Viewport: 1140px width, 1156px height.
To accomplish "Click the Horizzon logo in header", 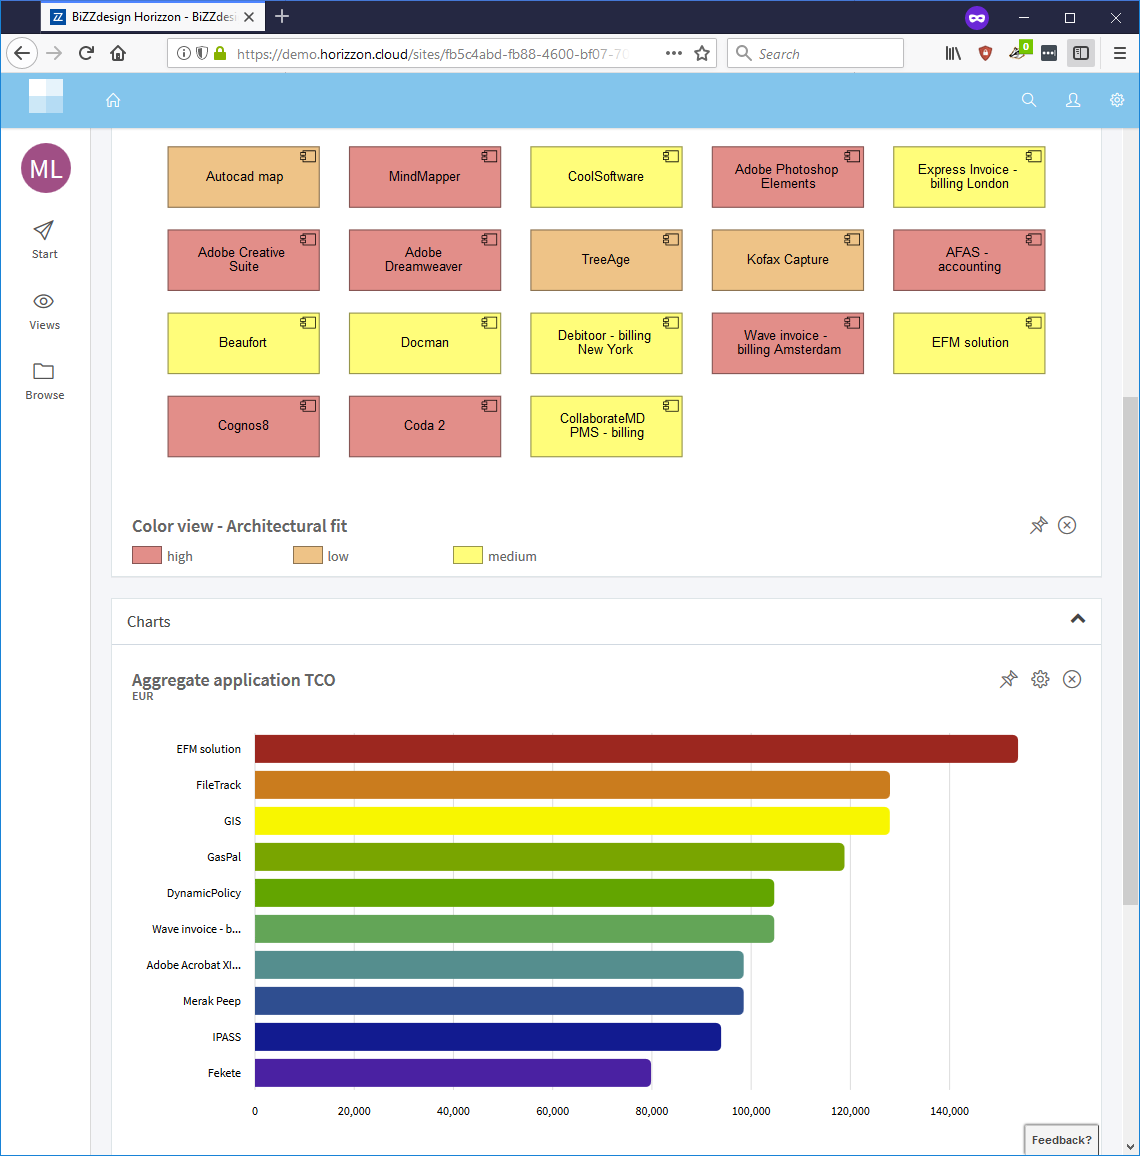I will tap(46, 96).
